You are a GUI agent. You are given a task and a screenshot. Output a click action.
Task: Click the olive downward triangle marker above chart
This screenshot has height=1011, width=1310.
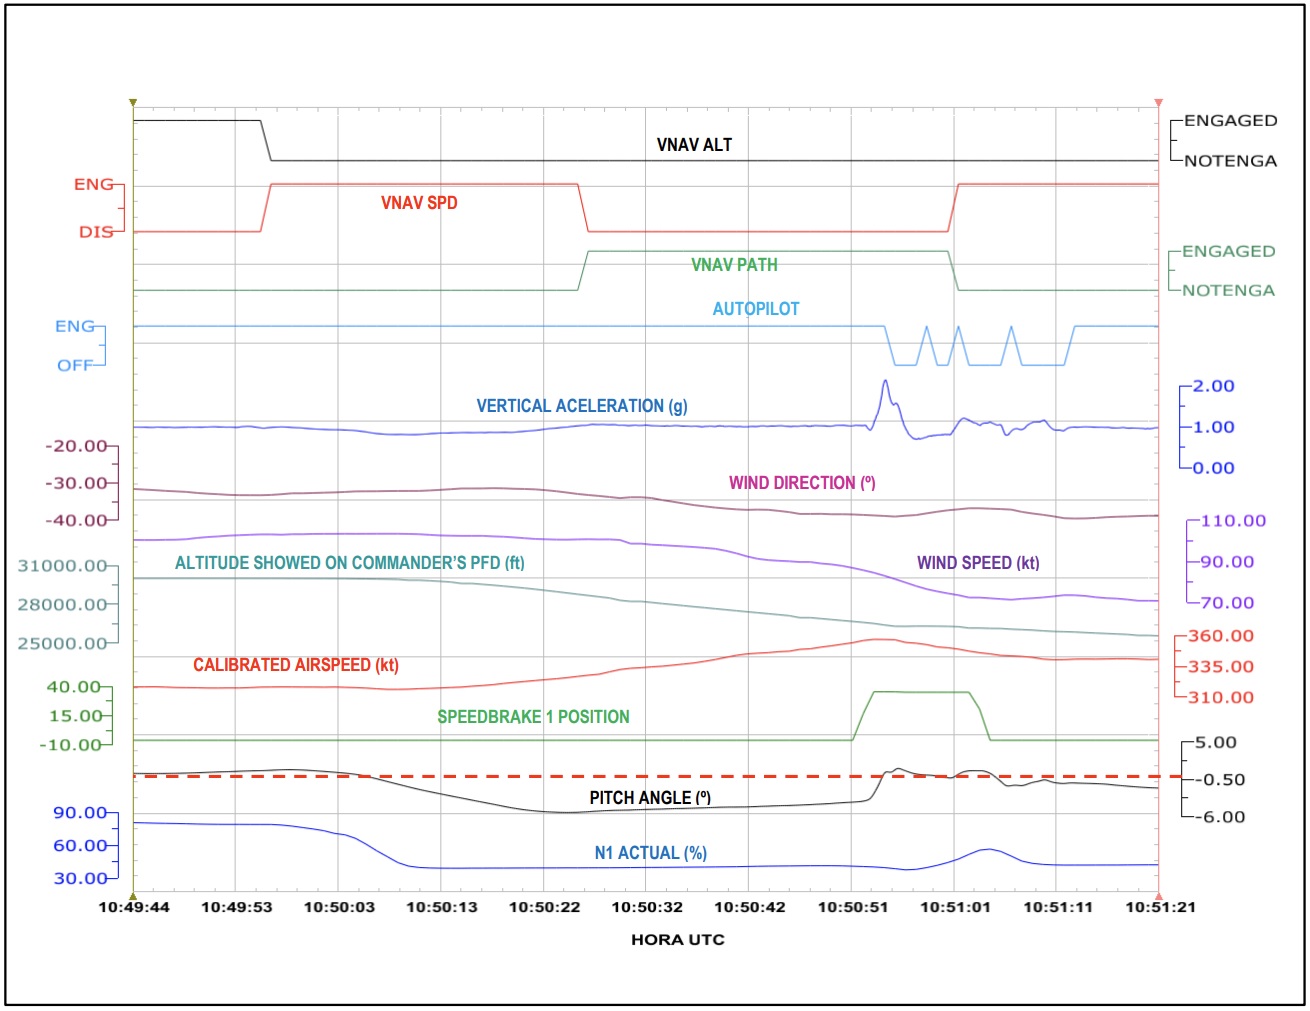(133, 102)
